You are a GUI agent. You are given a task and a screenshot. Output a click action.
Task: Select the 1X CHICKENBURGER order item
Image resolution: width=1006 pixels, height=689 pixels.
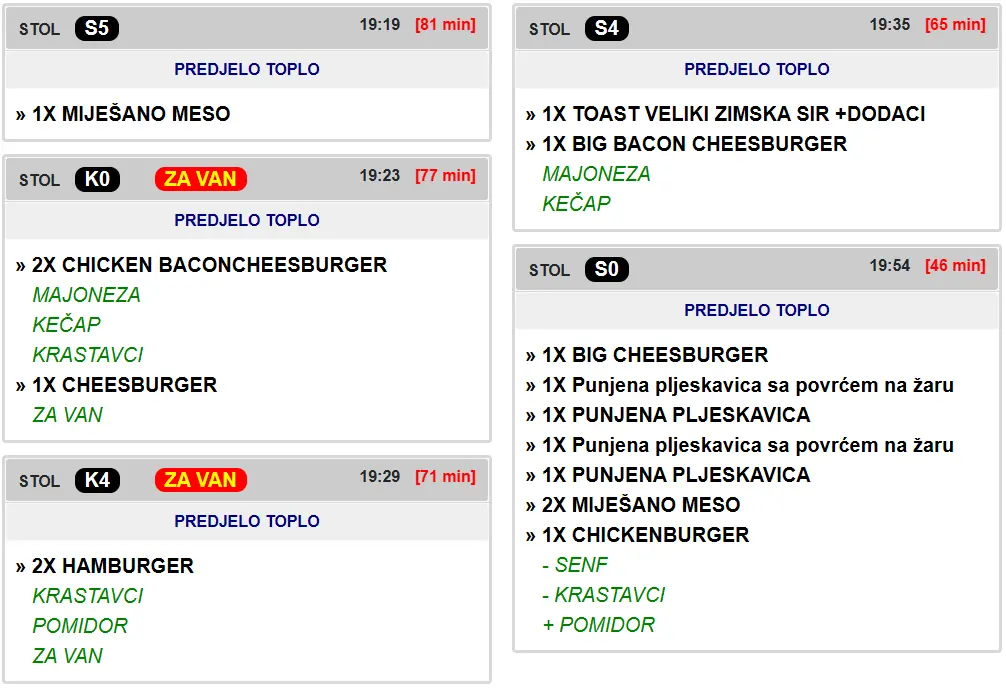tap(645, 535)
